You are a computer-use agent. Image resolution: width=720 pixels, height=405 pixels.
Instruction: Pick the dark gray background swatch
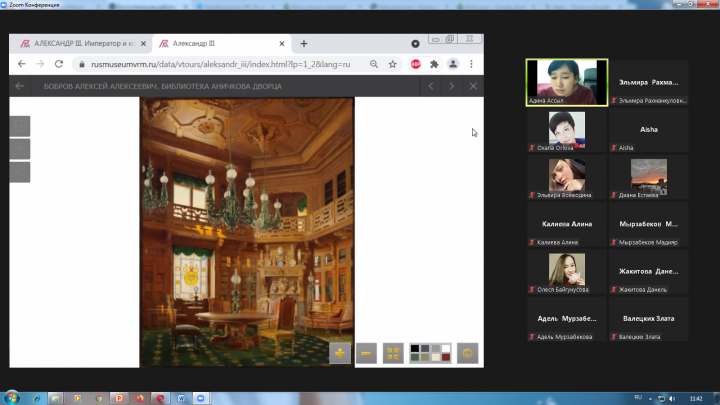[x=425, y=349]
